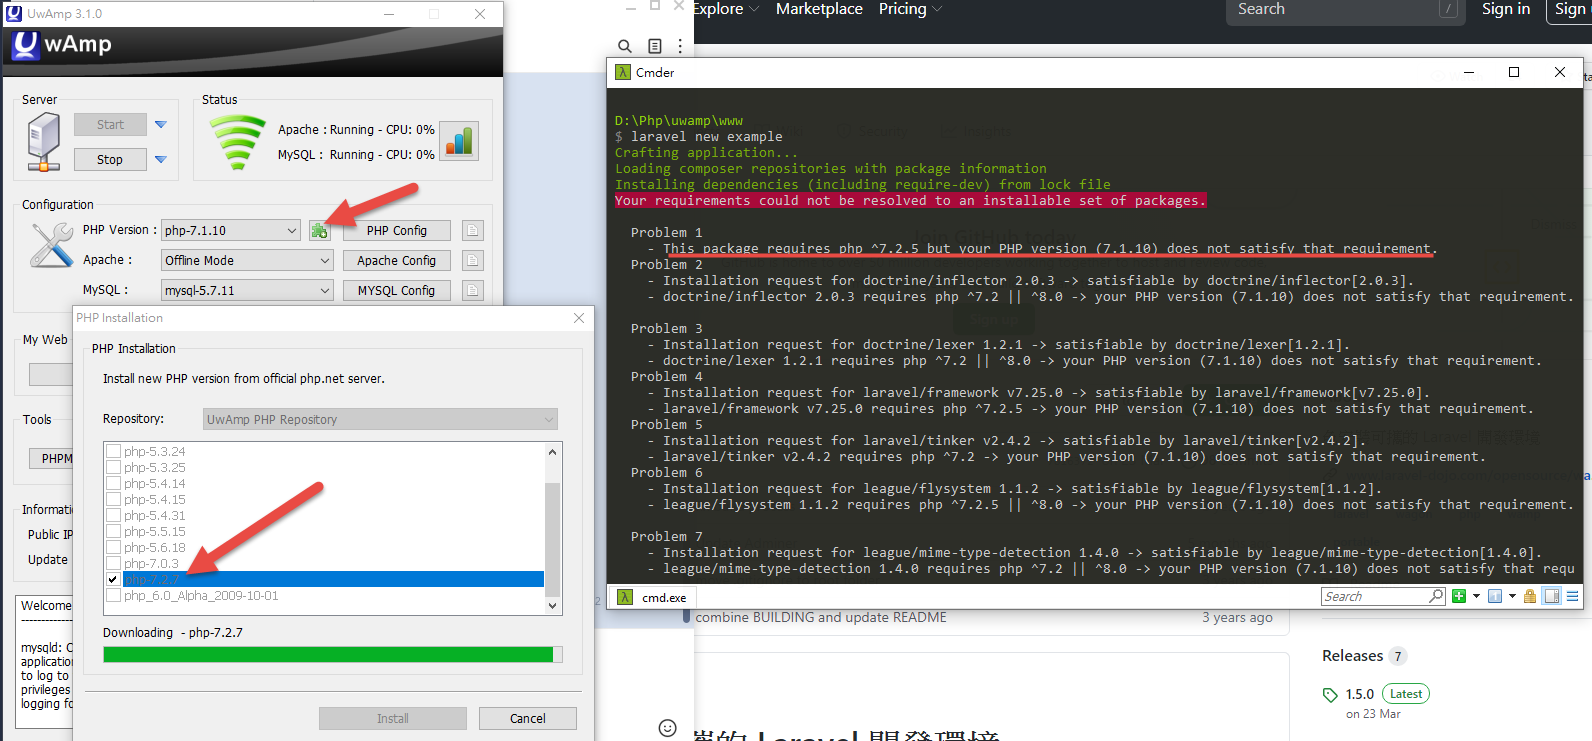Click the smiley emoji icon on page
This screenshot has height=741, width=1592.
pos(668,728)
